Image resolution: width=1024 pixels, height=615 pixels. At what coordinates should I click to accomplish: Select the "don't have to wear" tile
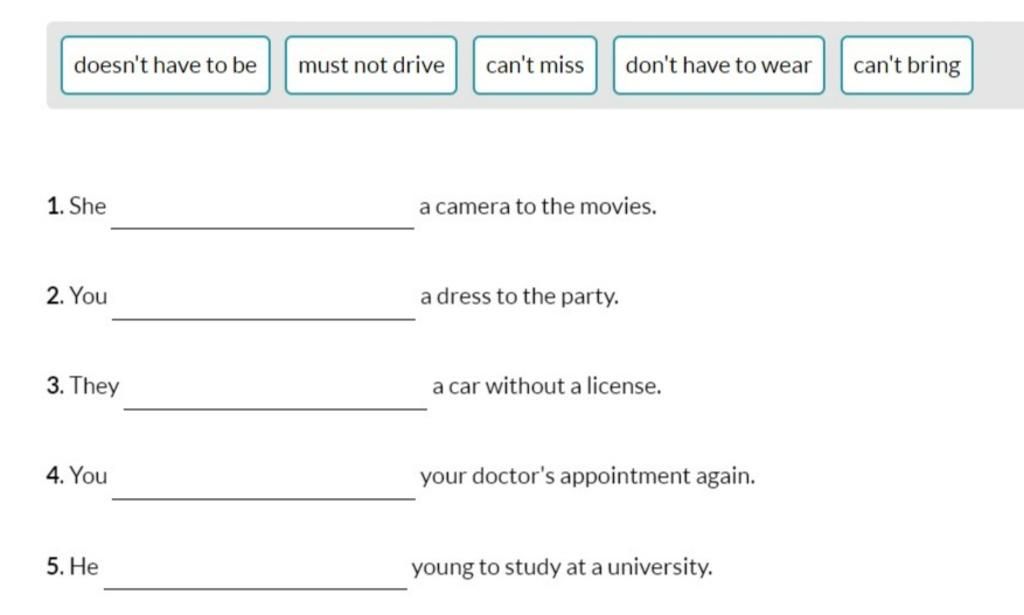(718, 65)
